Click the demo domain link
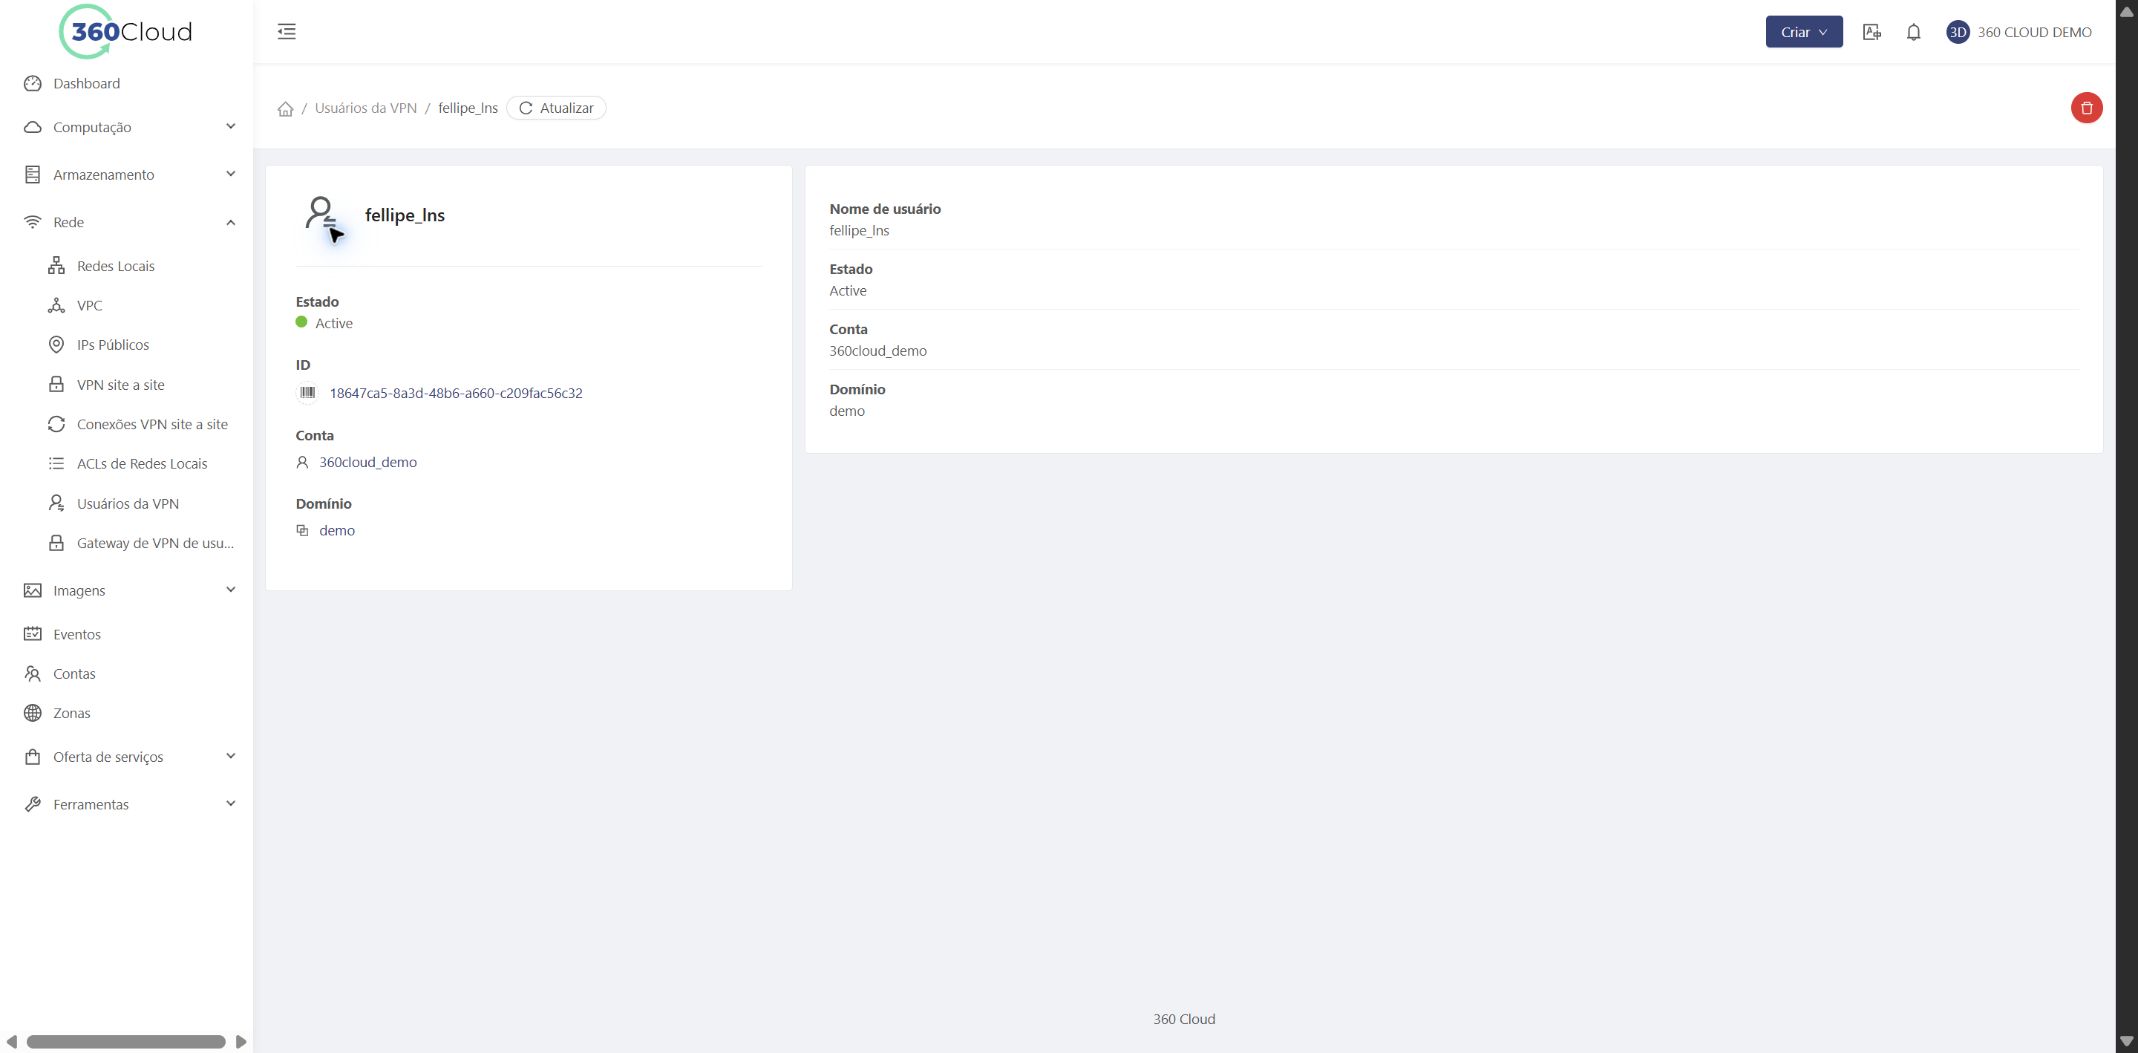 337,530
